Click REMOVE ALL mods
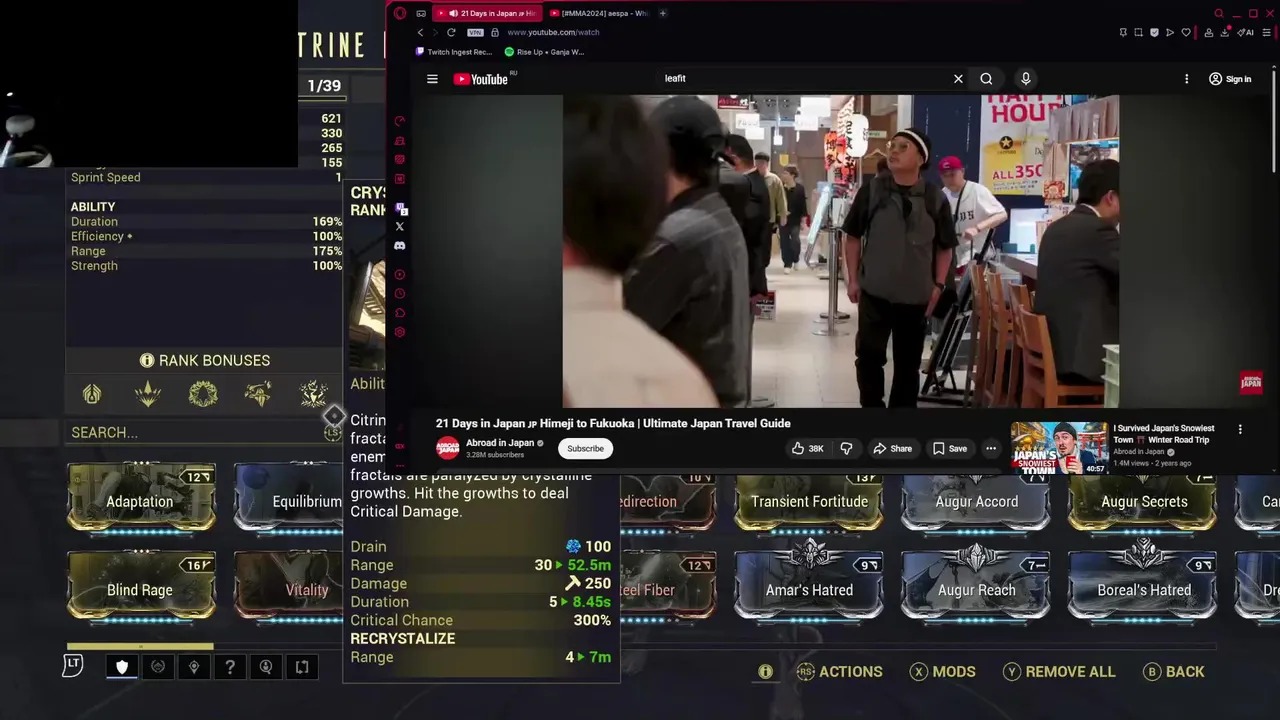1280x720 pixels. [x=1058, y=672]
